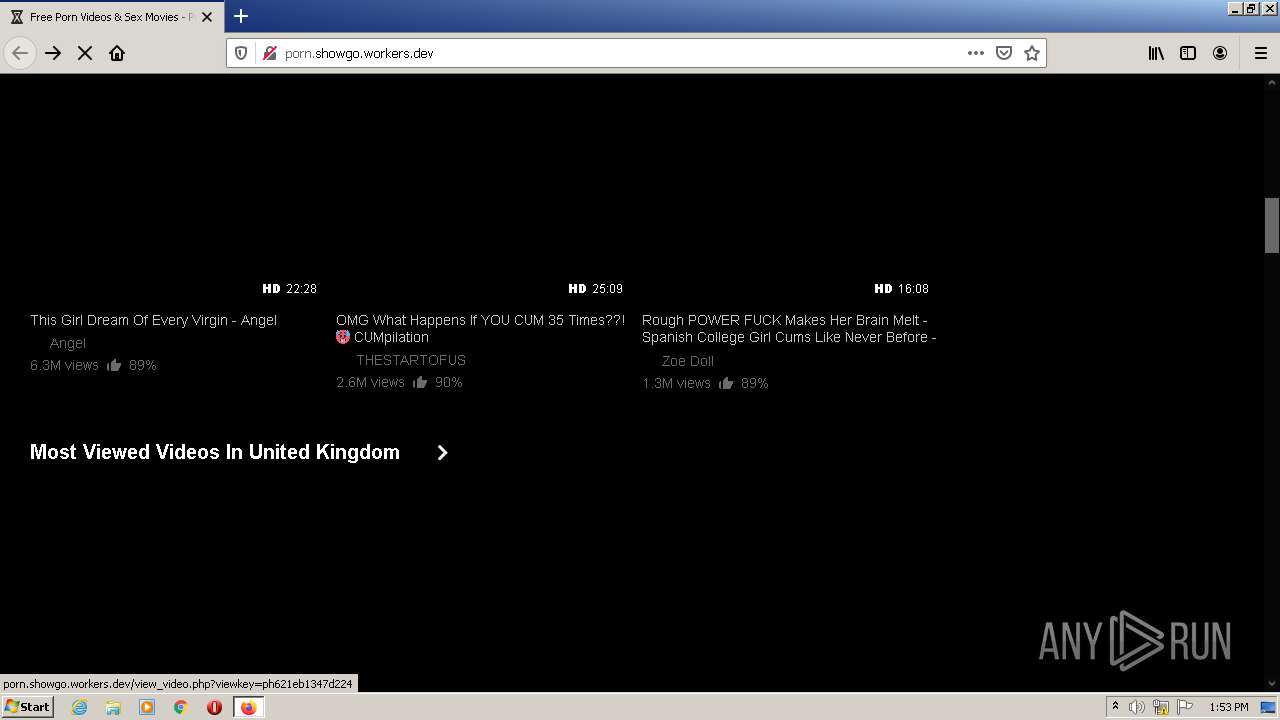Click thumbs-up icon beside 89% under Angel
The height and width of the screenshot is (720, 1280).
point(114,365)
